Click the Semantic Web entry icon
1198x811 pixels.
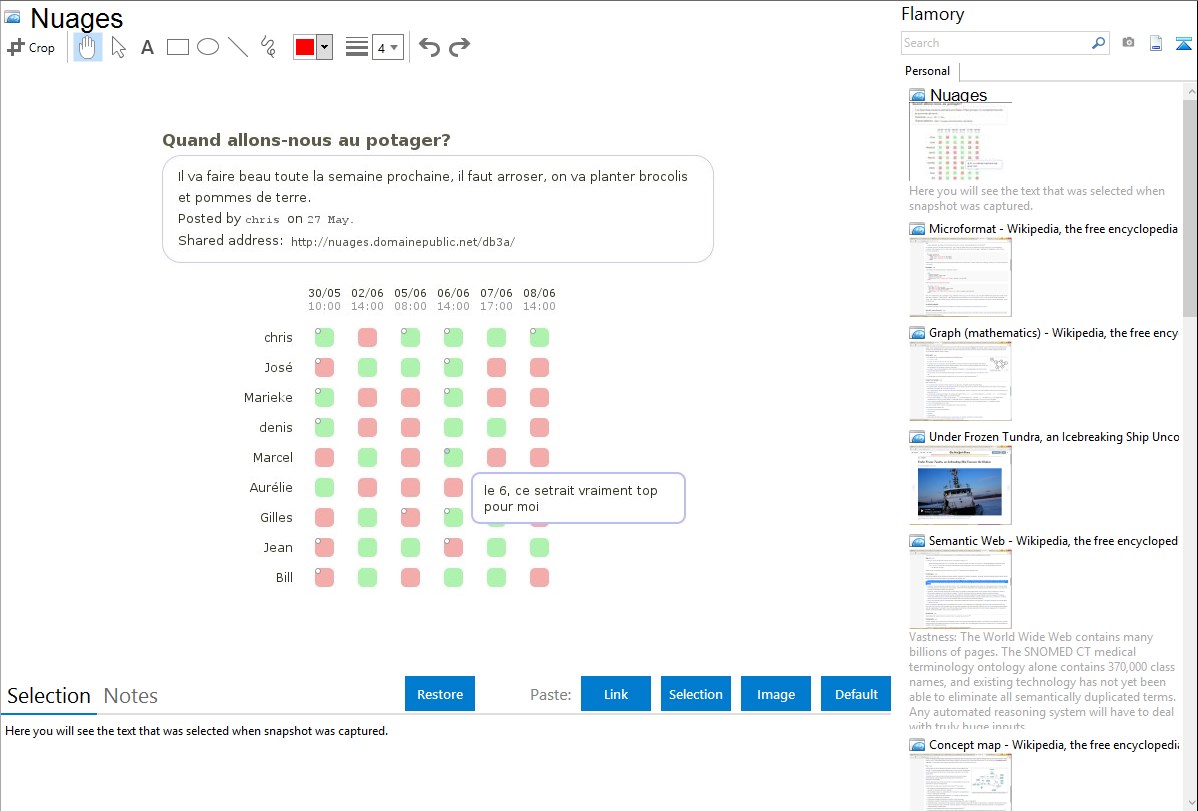[918, 541]
